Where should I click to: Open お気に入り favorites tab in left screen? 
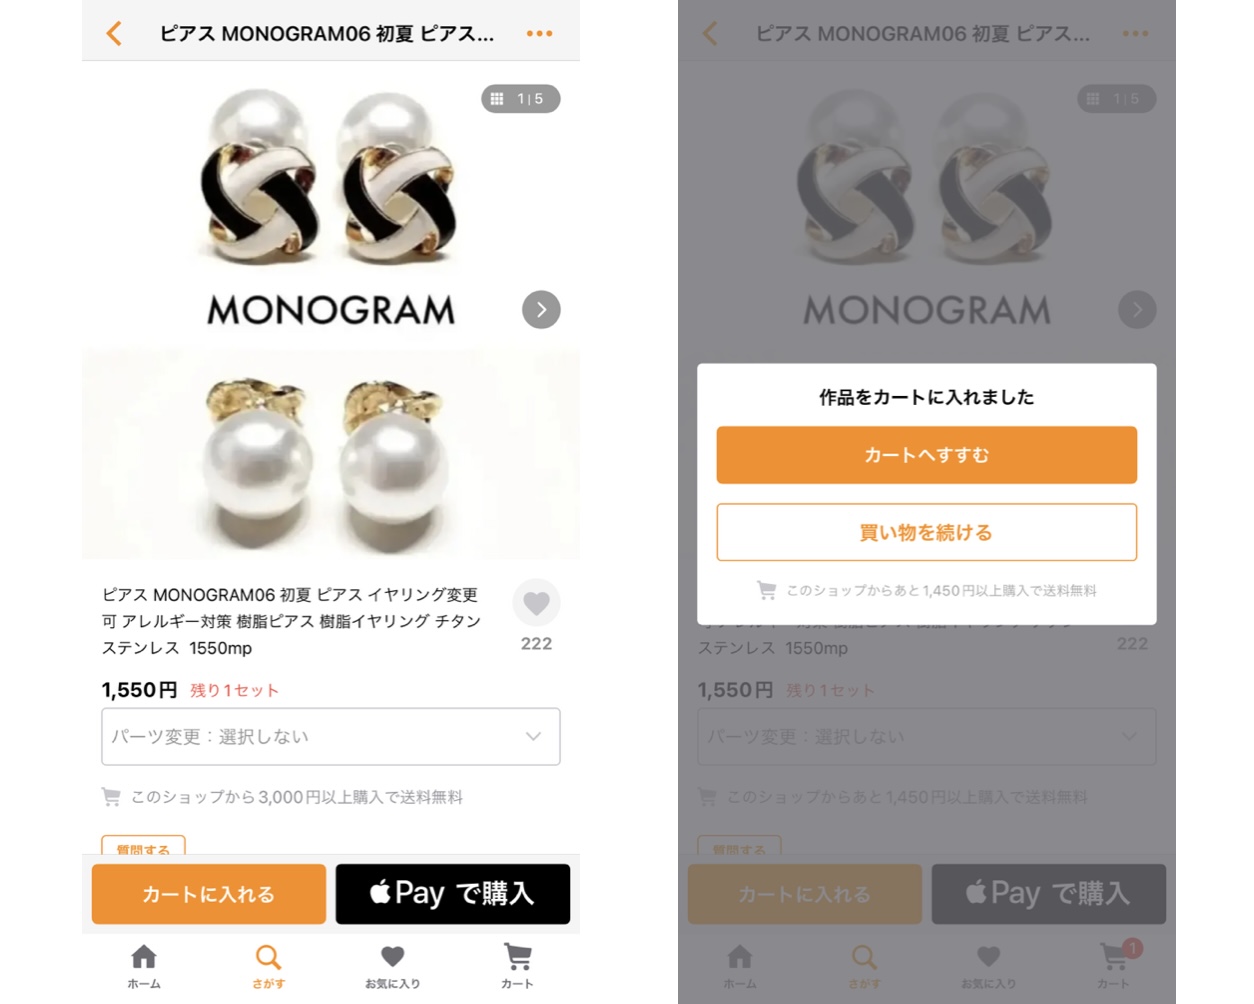pyautogui.click(x=393, y=966)
